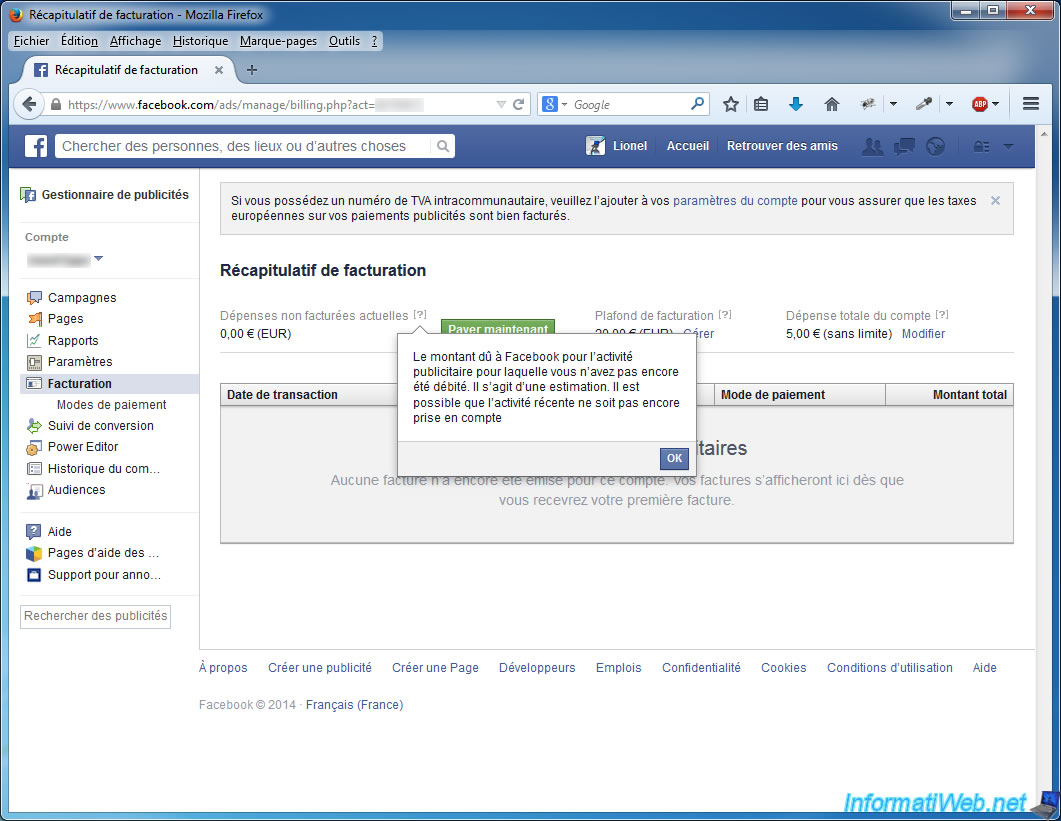
Task: Go to Firefox home page icon
Action: point(832,104)
